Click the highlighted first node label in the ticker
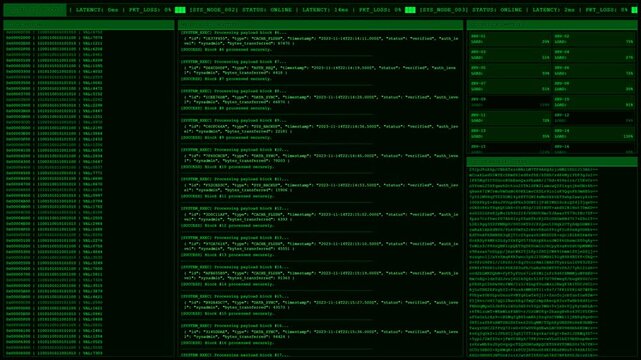 [35, 10]
